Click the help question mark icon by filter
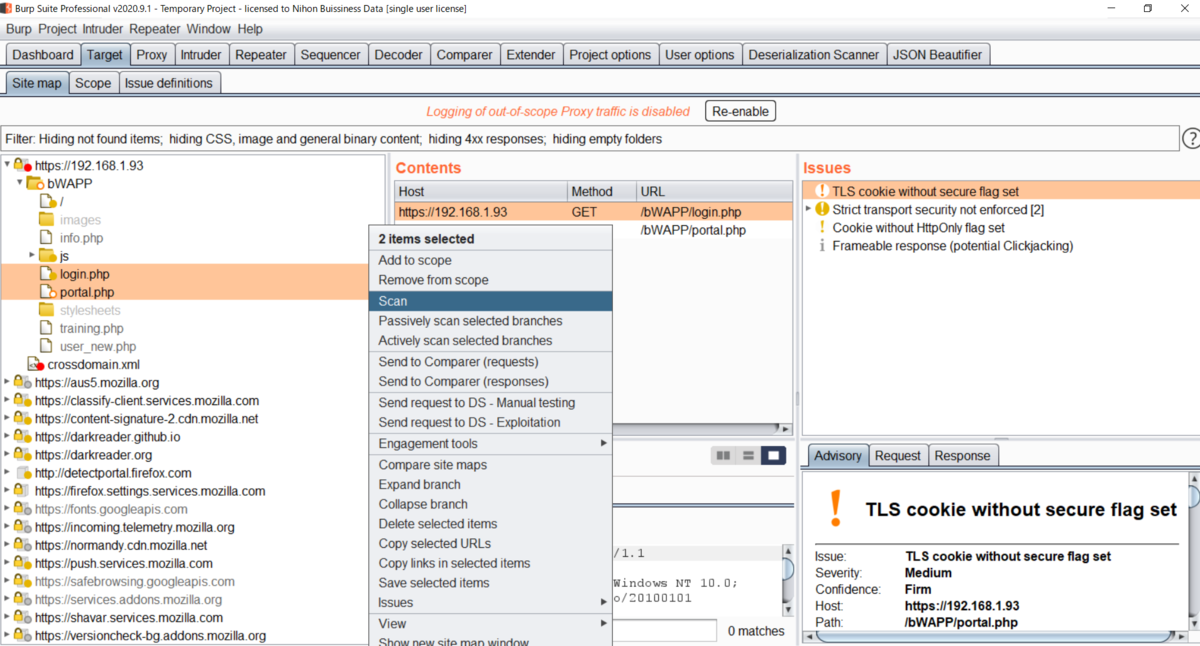The height and width of the screenshot is (646, 1200). click(1191, 139)
